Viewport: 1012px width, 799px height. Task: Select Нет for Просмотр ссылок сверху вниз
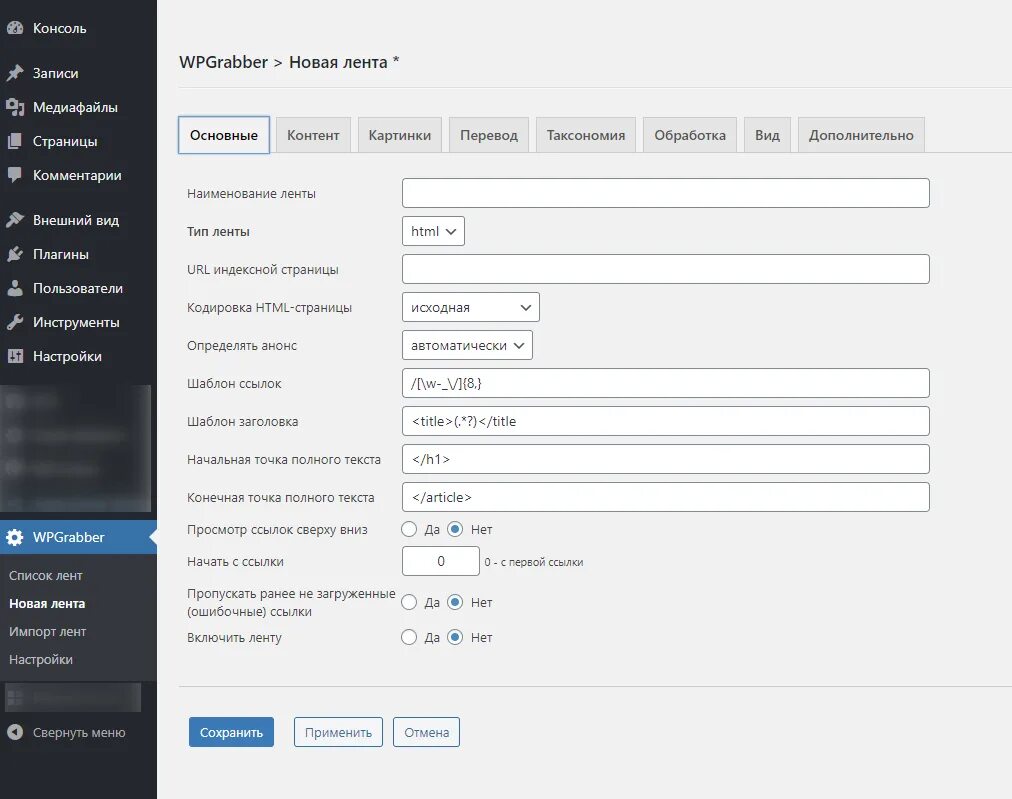tap(455, 529)
